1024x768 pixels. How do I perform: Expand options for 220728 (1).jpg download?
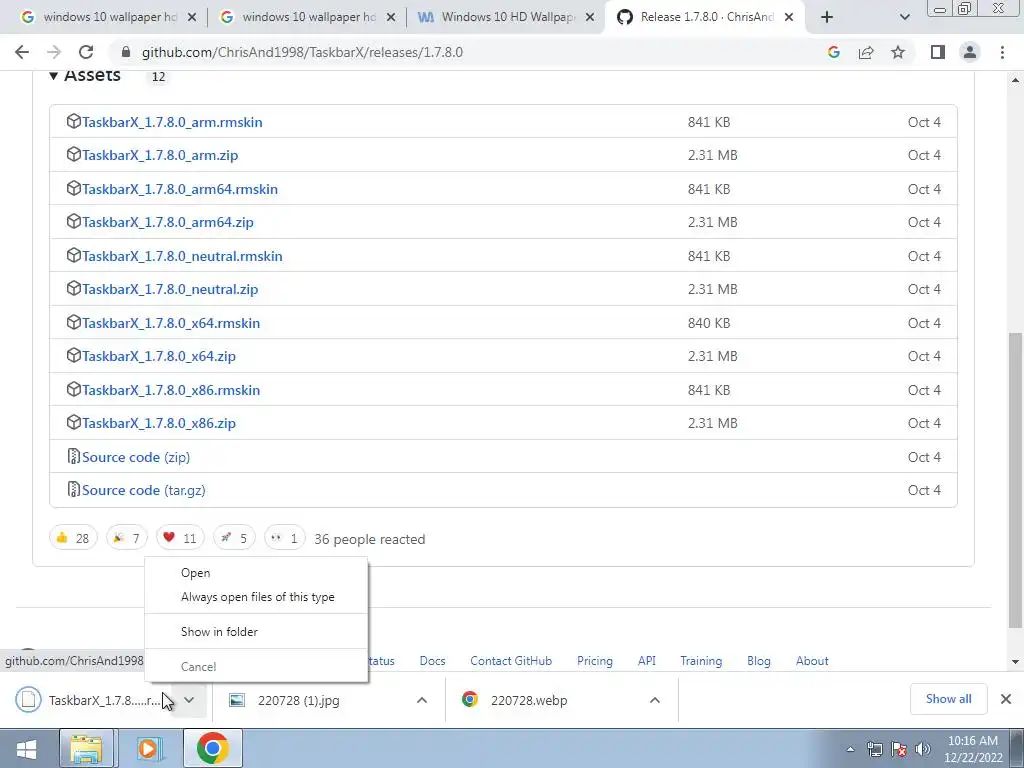(x=422, y=700)
